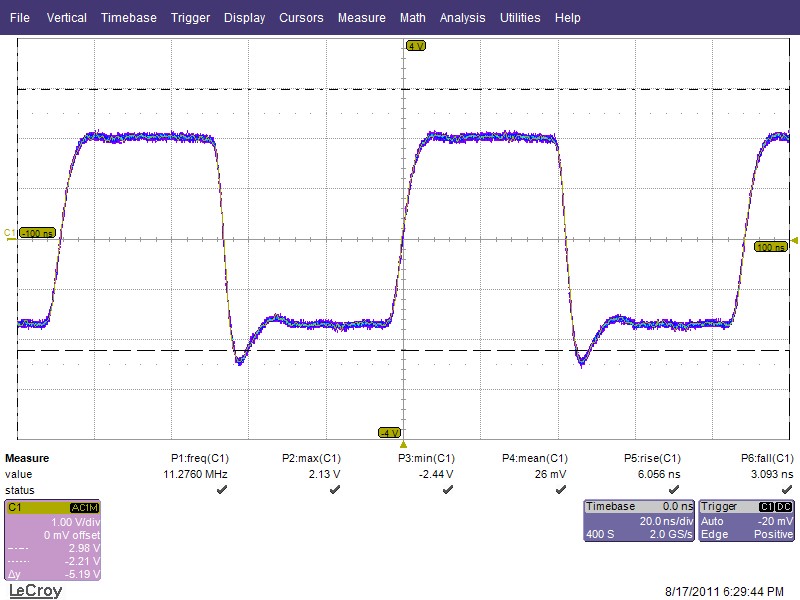Image resolution: width=800 pixels, height=600 pixels.
Task: Open the Trigger descriptor box
Action: 746,520
